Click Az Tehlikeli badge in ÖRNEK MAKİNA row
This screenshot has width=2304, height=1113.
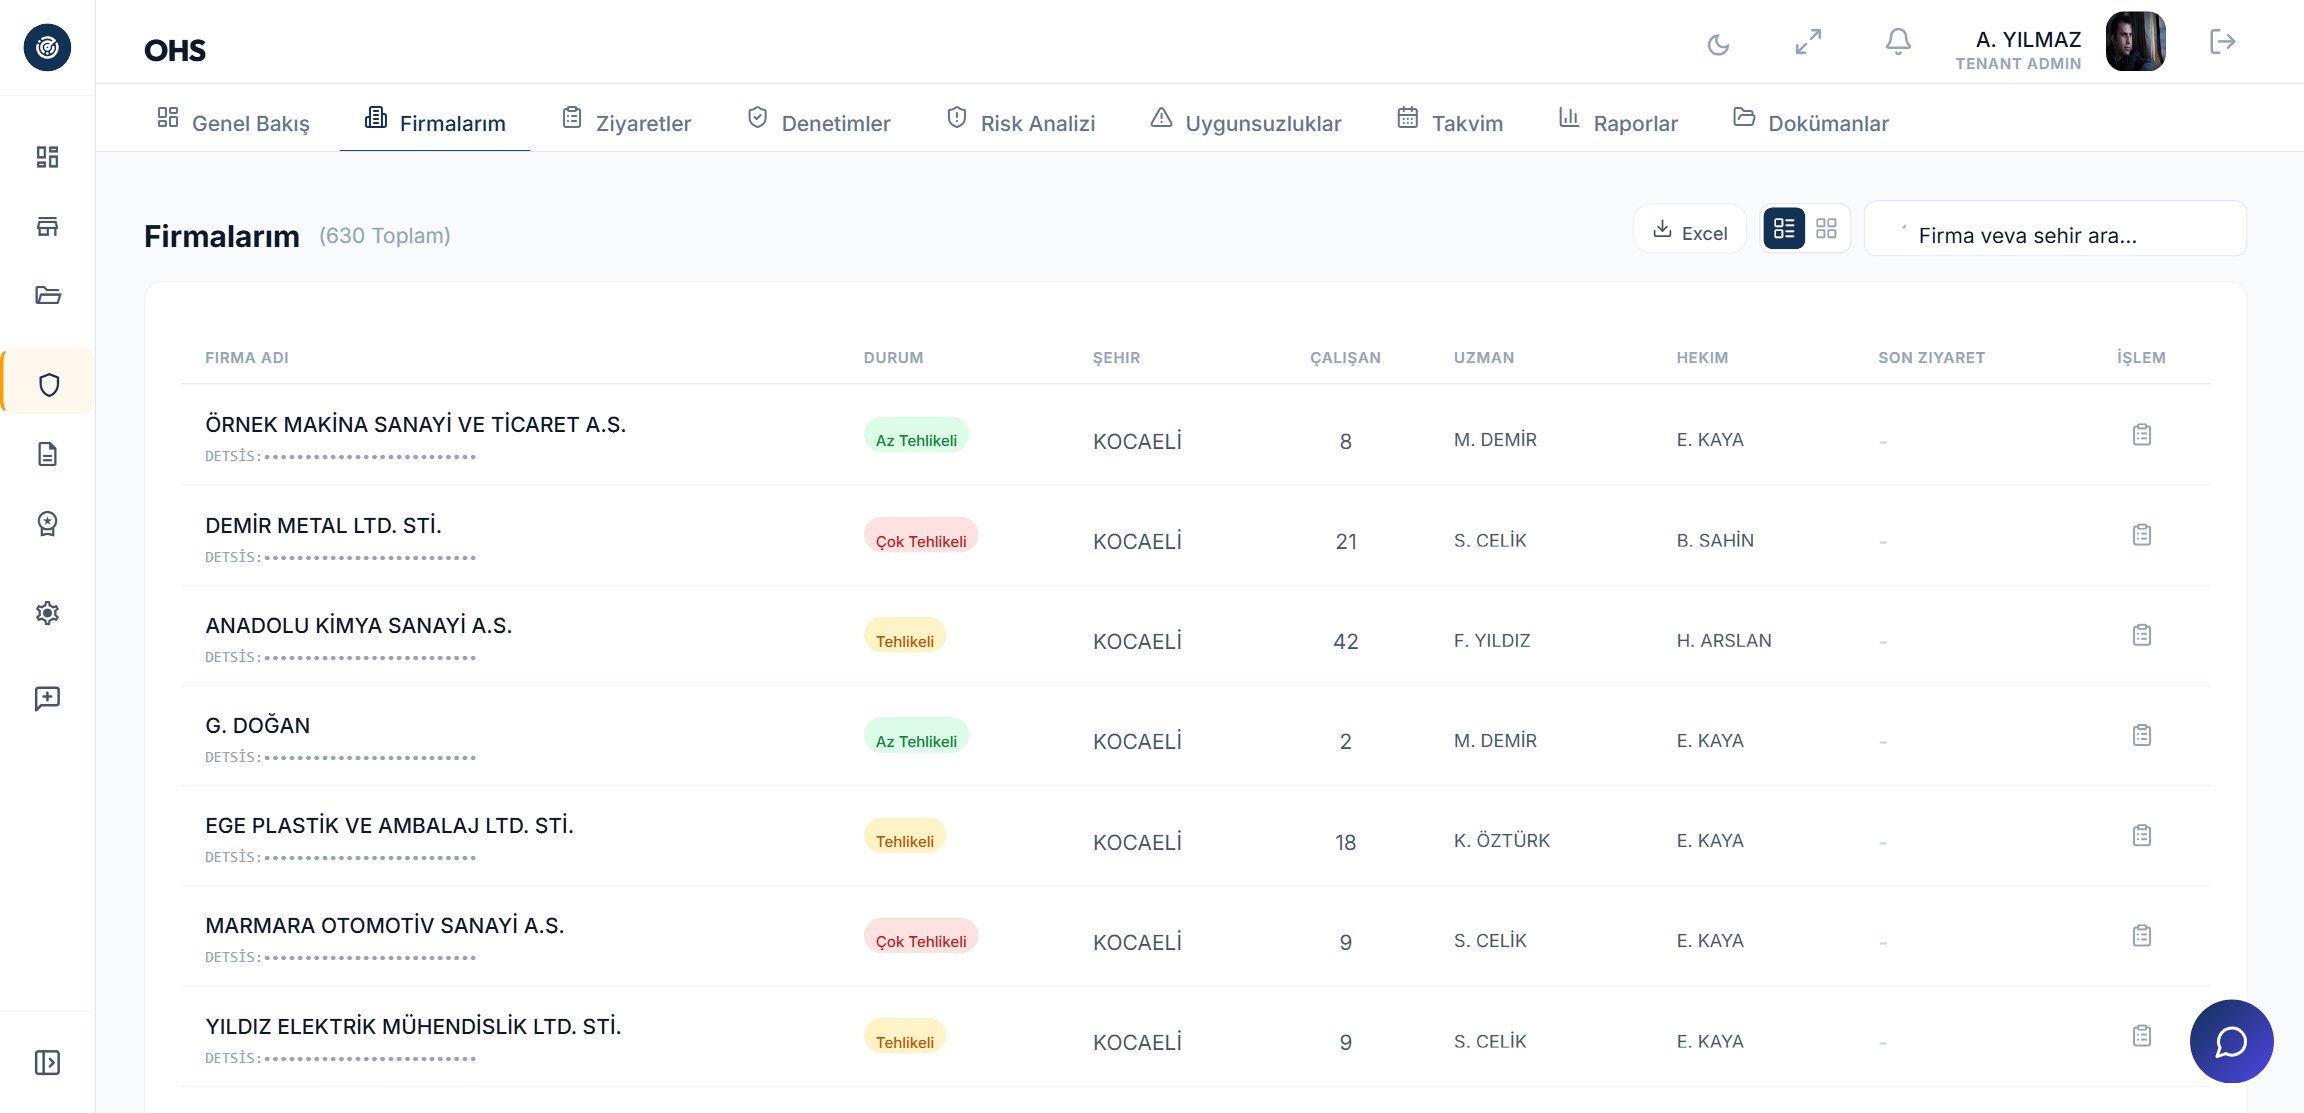[916, 437]
